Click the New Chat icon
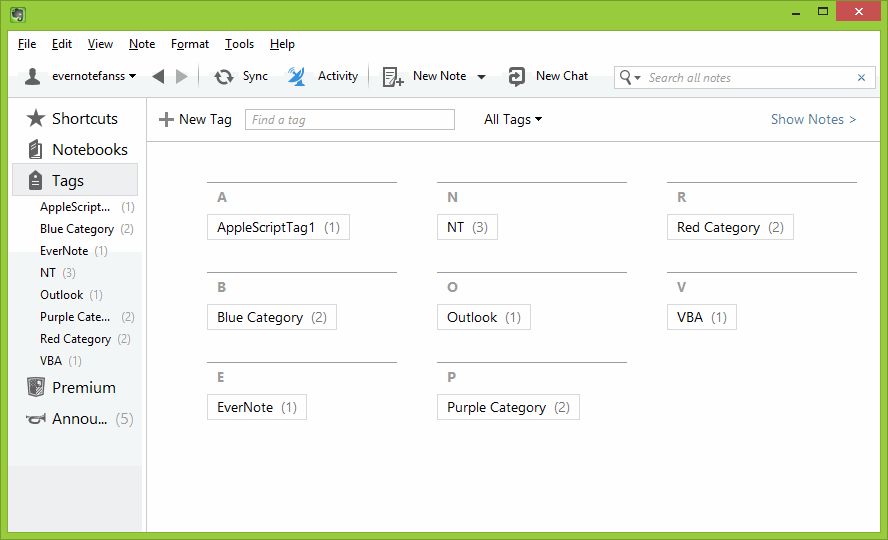 click(516, 76)
